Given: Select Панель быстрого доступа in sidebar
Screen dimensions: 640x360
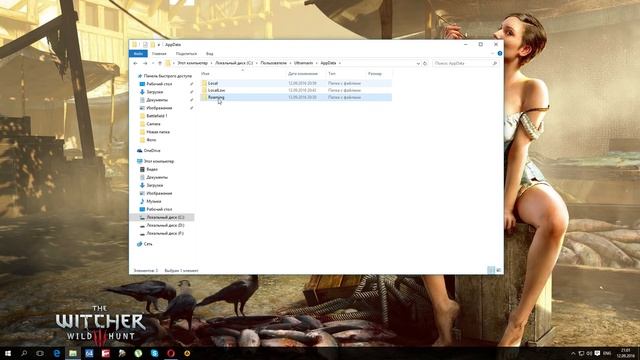Looking at the screenshot, I should tap(167, 76).
